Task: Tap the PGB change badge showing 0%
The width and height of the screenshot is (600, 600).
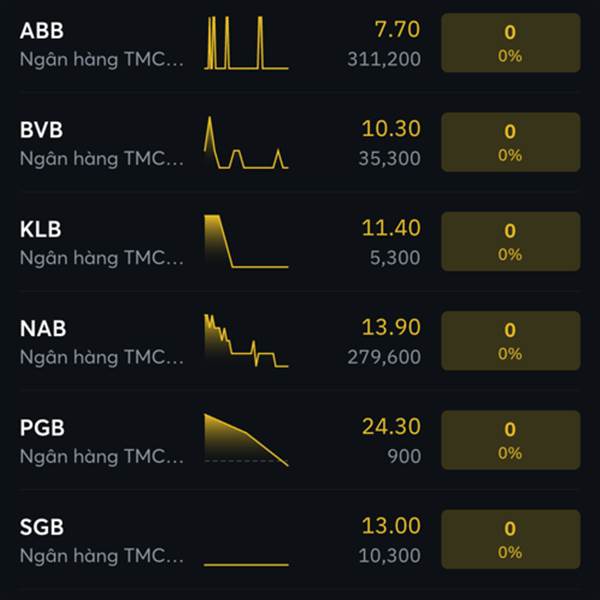Action: click(511, 440)
